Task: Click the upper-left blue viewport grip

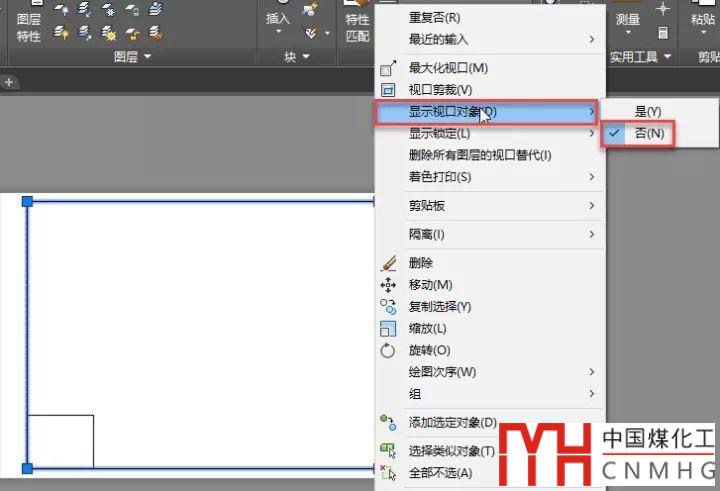Action: [x=28, y=201]
